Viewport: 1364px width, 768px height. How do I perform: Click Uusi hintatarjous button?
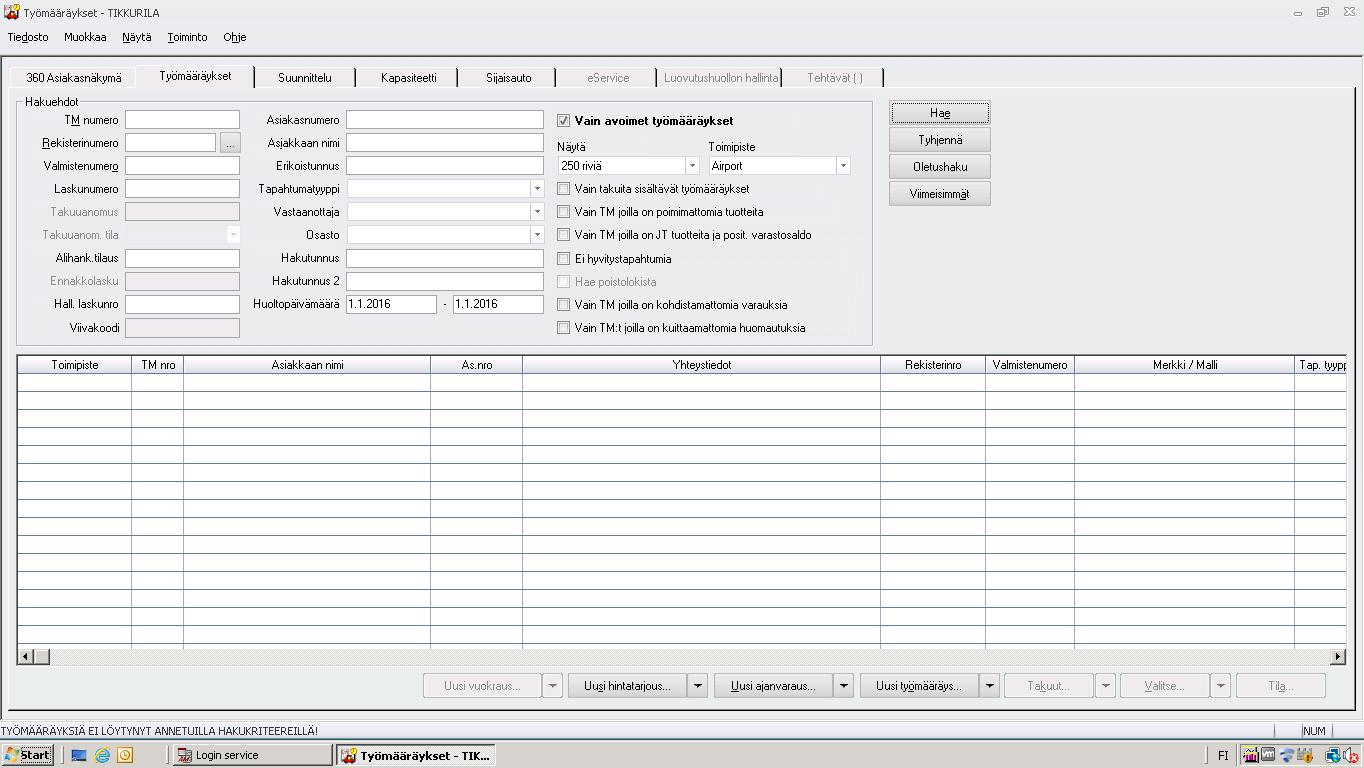coord(629,686)
